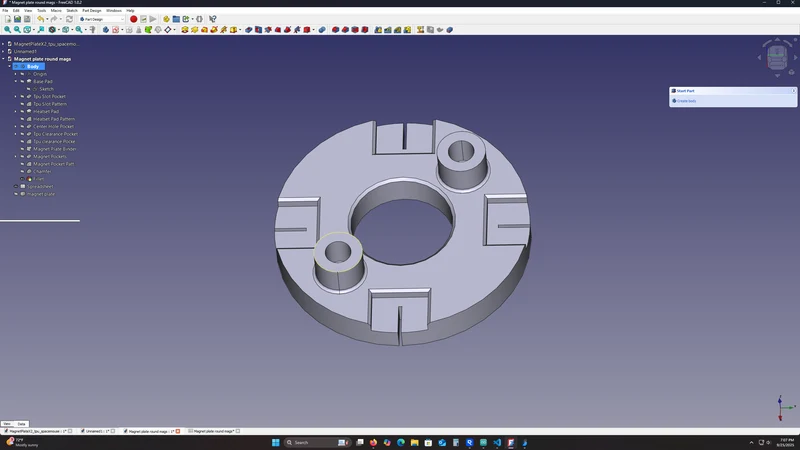Screen dimensions: 800x450
Task: Click the Open file toolbar icon
Action: (17, 19)
